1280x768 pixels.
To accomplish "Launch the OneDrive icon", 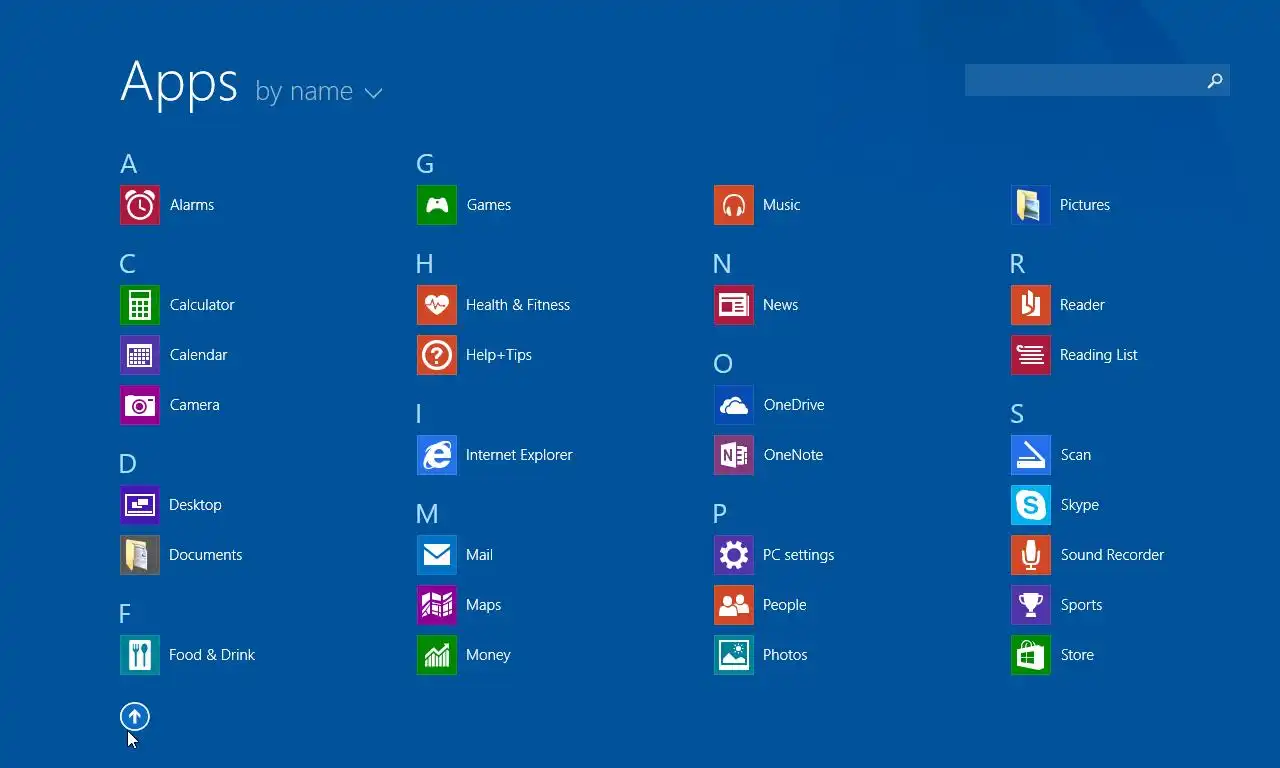I will 734,405.
